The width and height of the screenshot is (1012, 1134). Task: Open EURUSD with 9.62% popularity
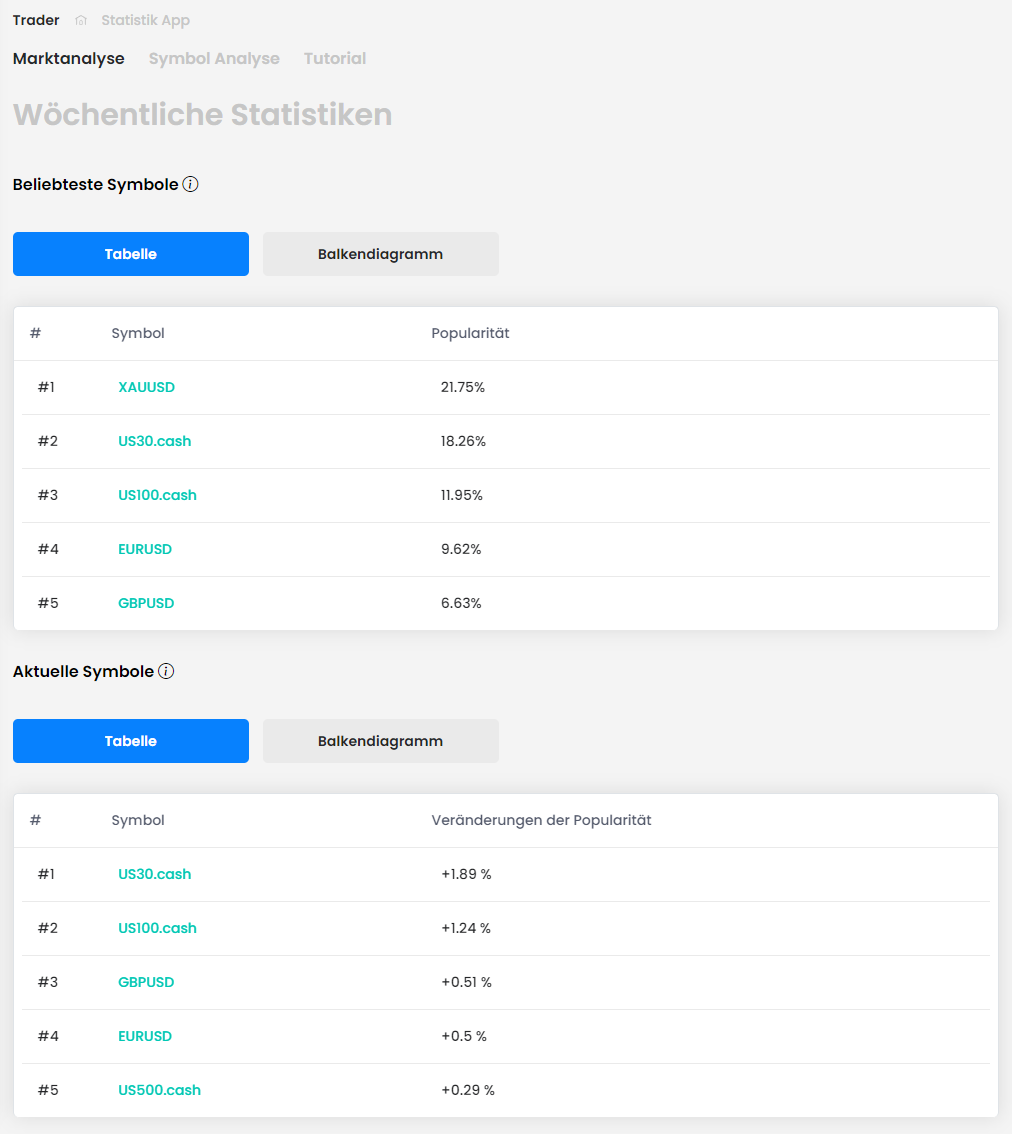click(145, 549)
